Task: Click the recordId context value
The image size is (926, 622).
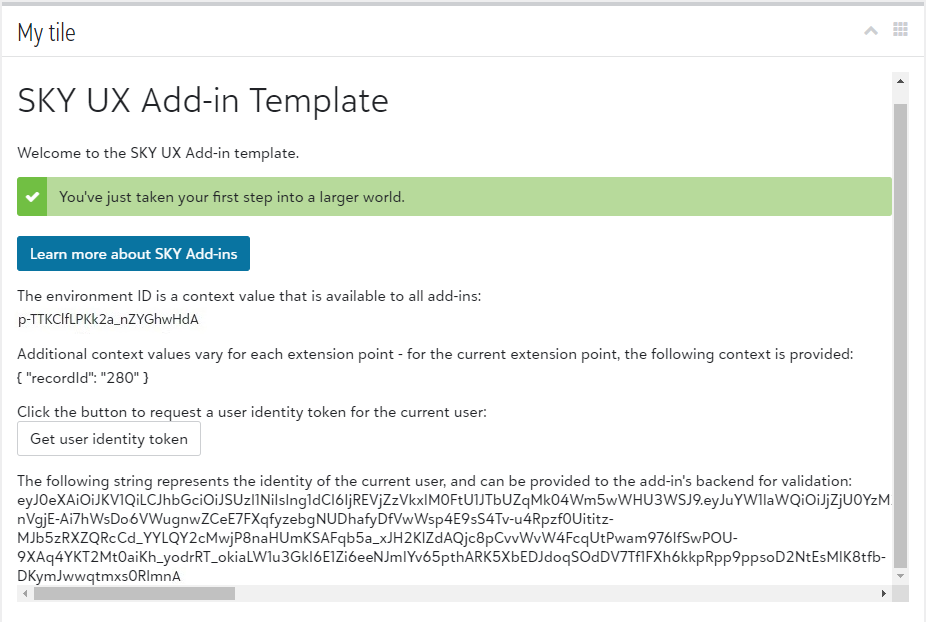Action: [x=83, y=377]
